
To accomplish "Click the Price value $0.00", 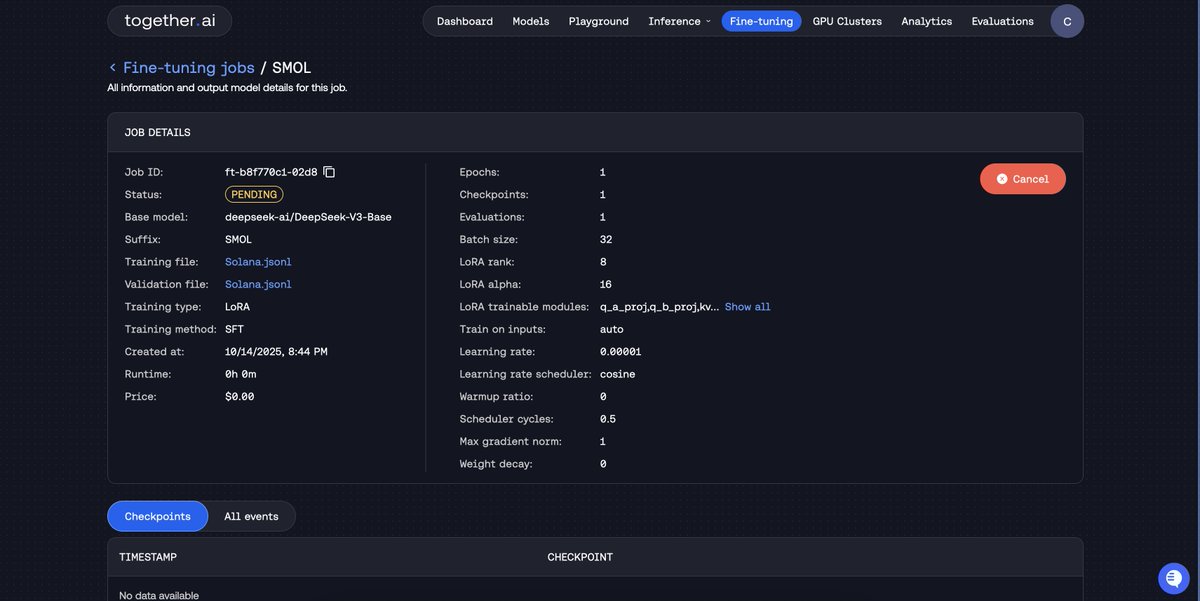I will tap(240, 397).
